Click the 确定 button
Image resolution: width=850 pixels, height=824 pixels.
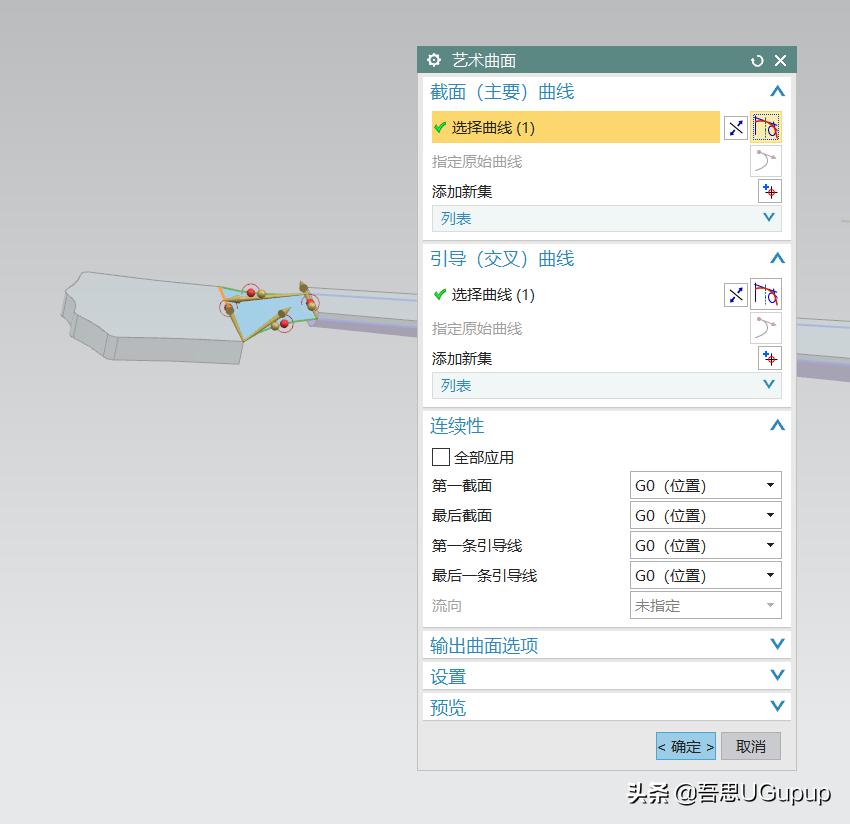coord(685,746)
